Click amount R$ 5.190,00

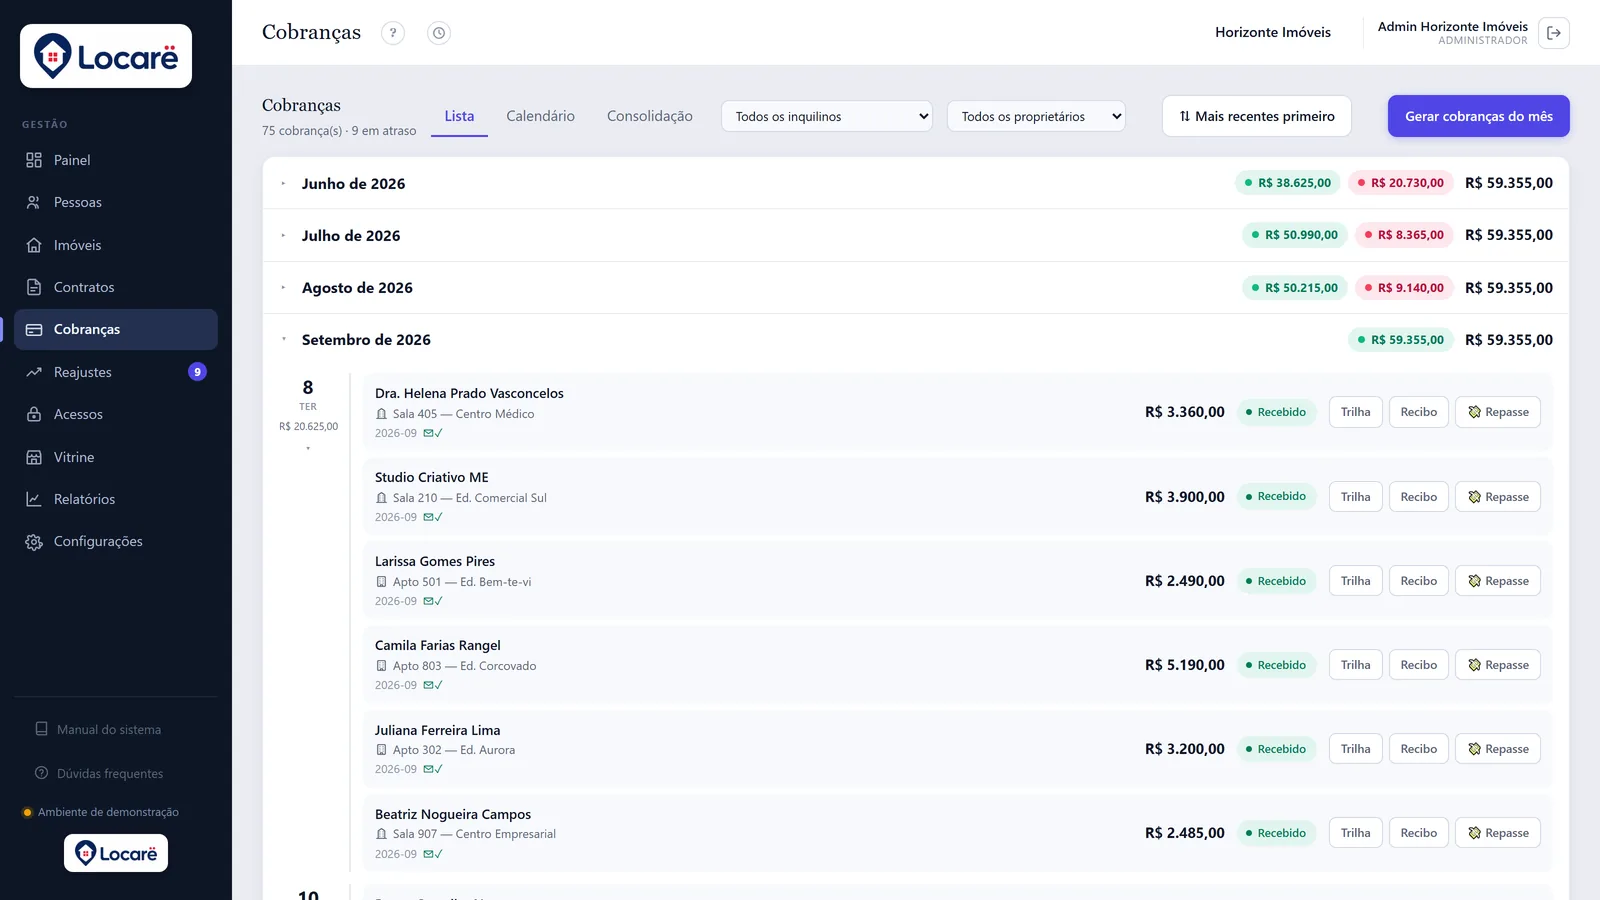click(x=1185, y=665)
